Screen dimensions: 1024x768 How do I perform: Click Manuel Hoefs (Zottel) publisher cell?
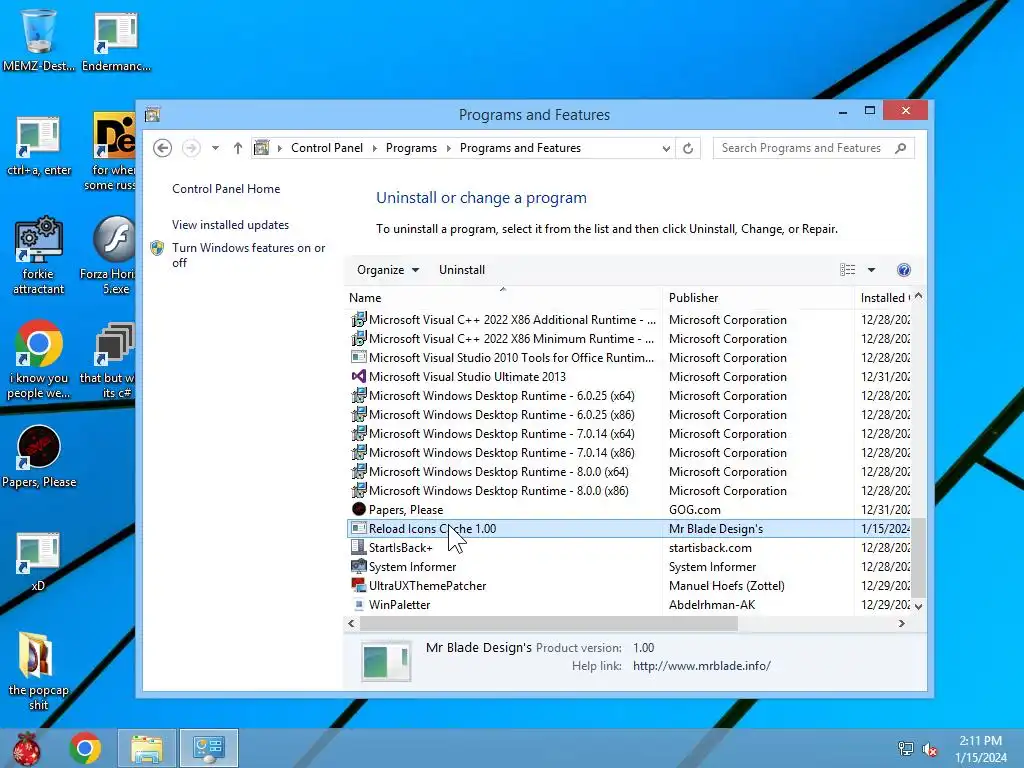tap(727, 586)
